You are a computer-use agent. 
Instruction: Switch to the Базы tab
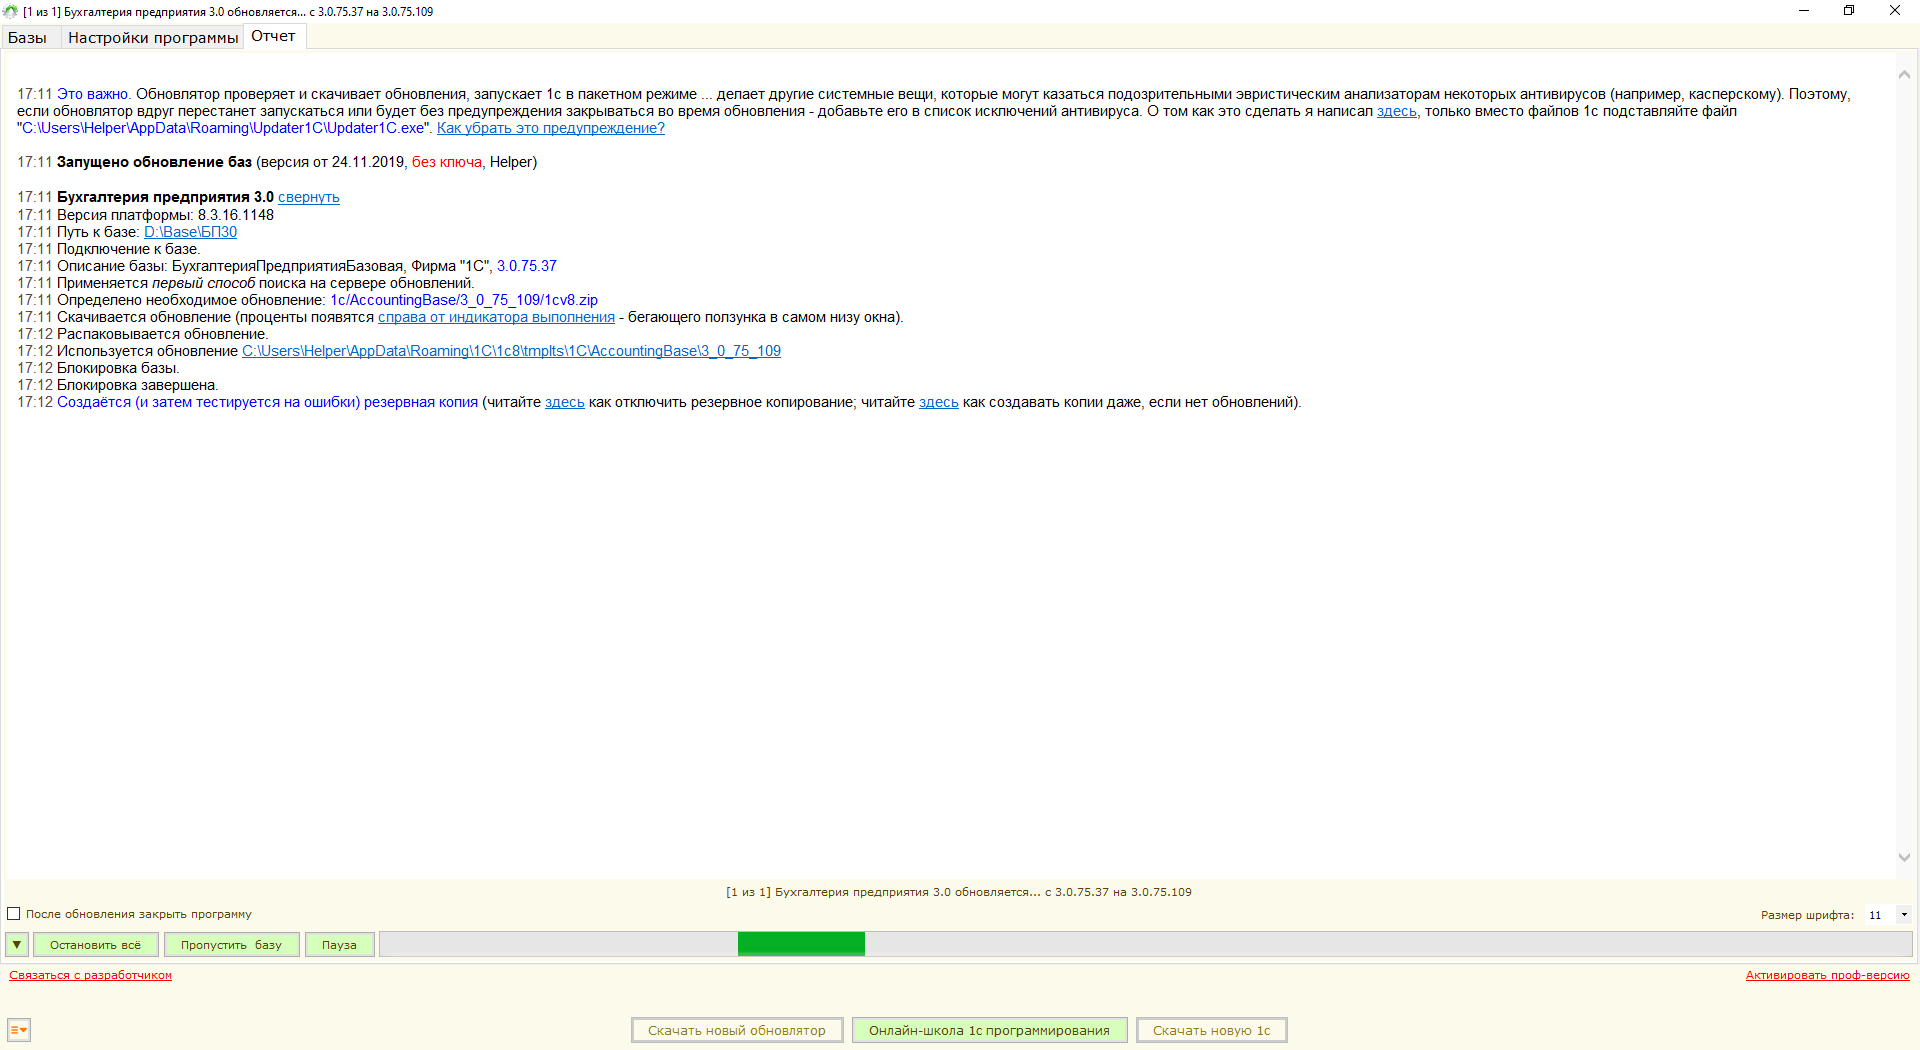click(x=28, y=38)
